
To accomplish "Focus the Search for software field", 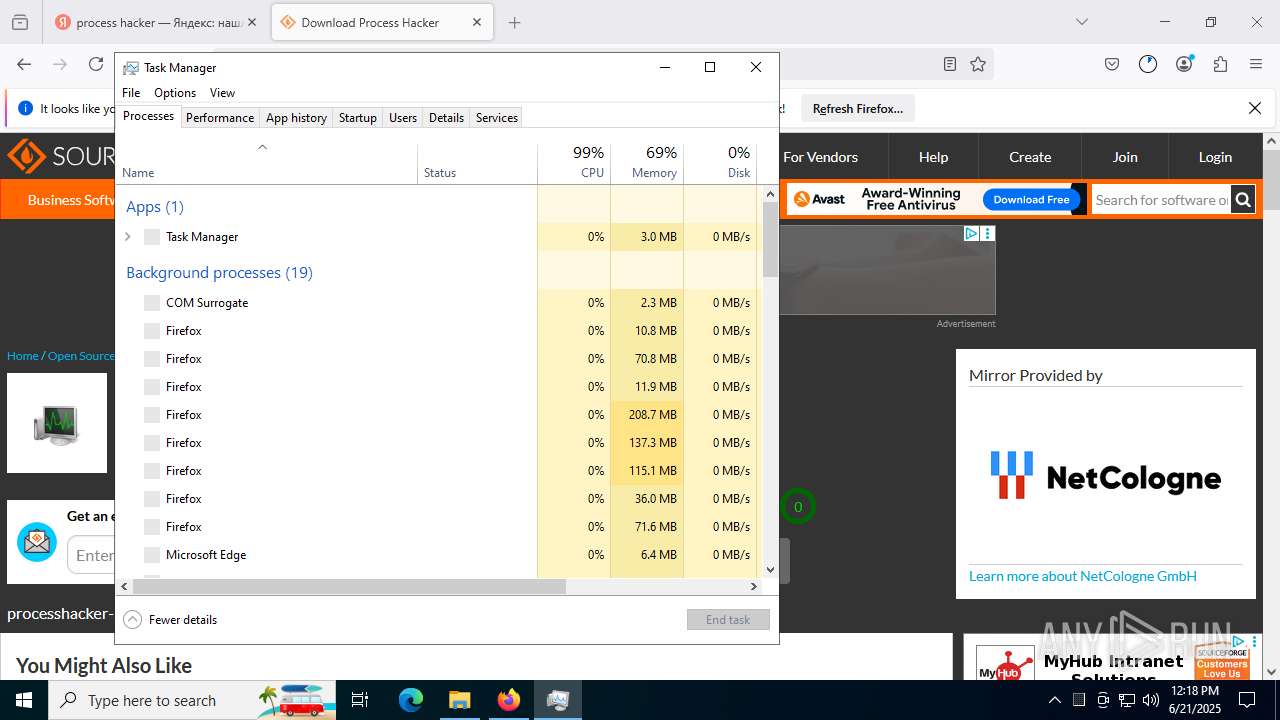I will tap(1160, 200).
